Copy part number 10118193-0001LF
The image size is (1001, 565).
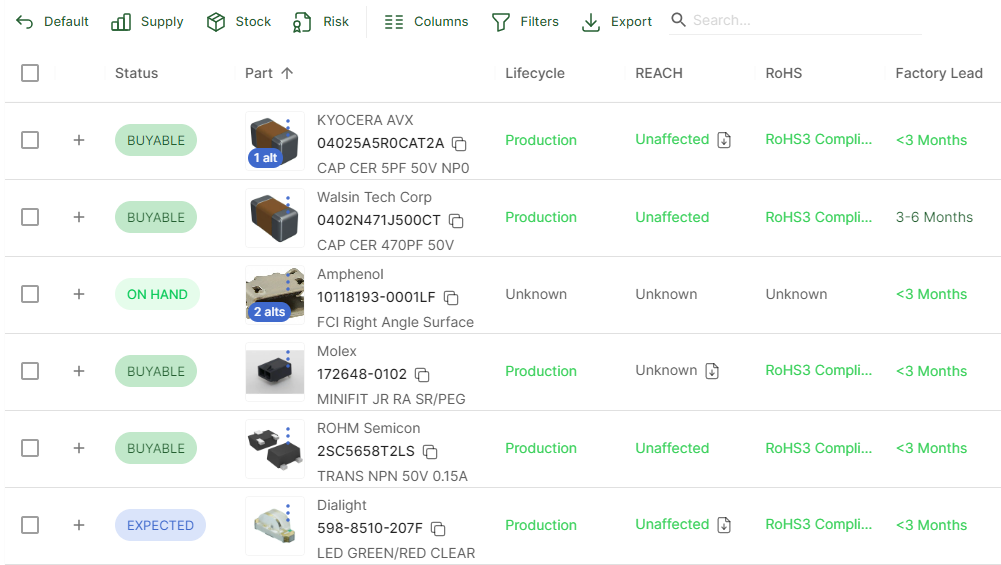coord(451,298)
